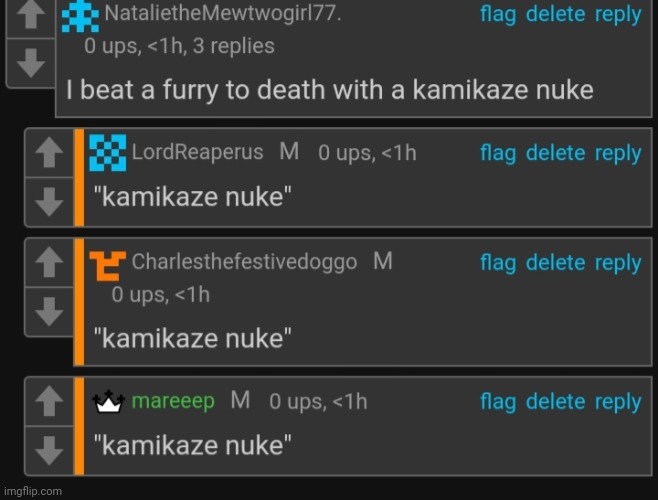Delete LordReaperus's comment
This screenshot has width=658, height=500.
[x=555, y=153]
